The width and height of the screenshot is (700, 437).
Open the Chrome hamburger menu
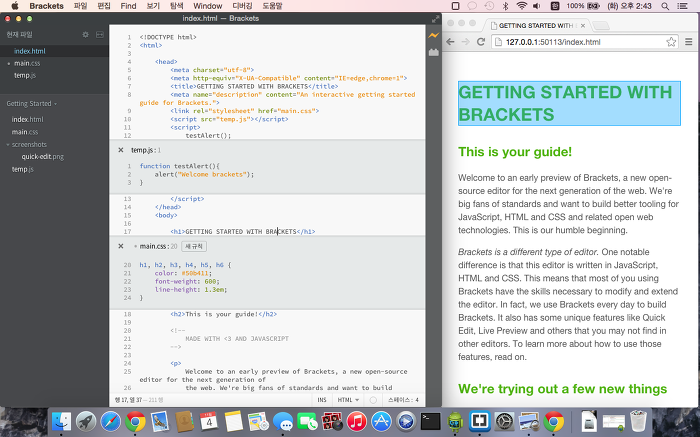click(x=689, y=42)
